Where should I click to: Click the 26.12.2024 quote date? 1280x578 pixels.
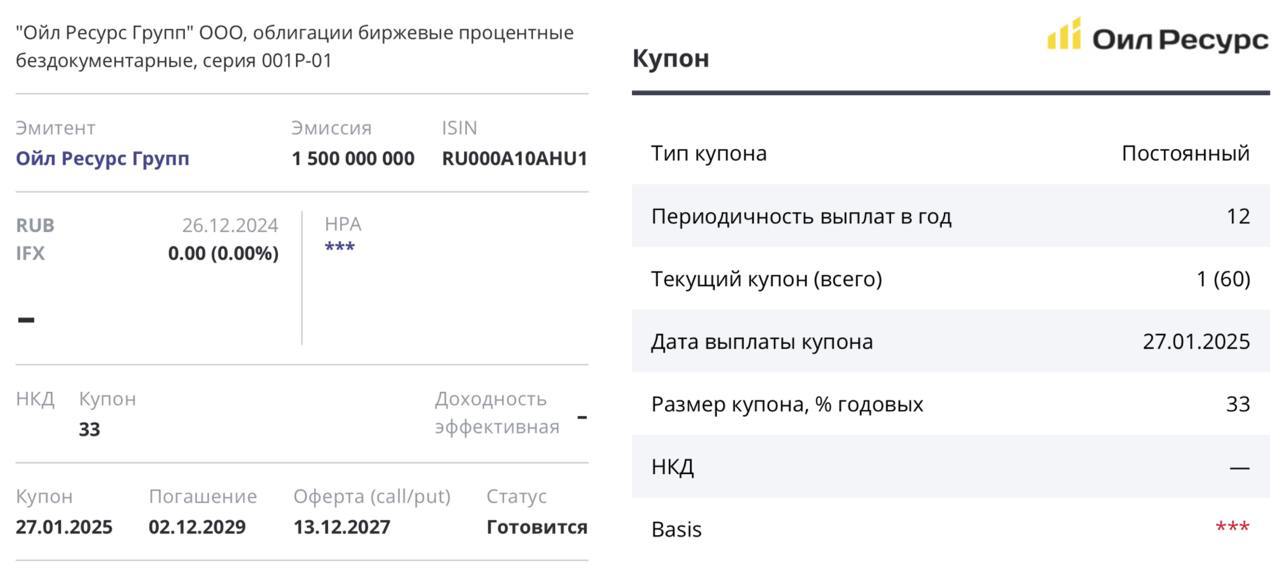click(230, 225)
